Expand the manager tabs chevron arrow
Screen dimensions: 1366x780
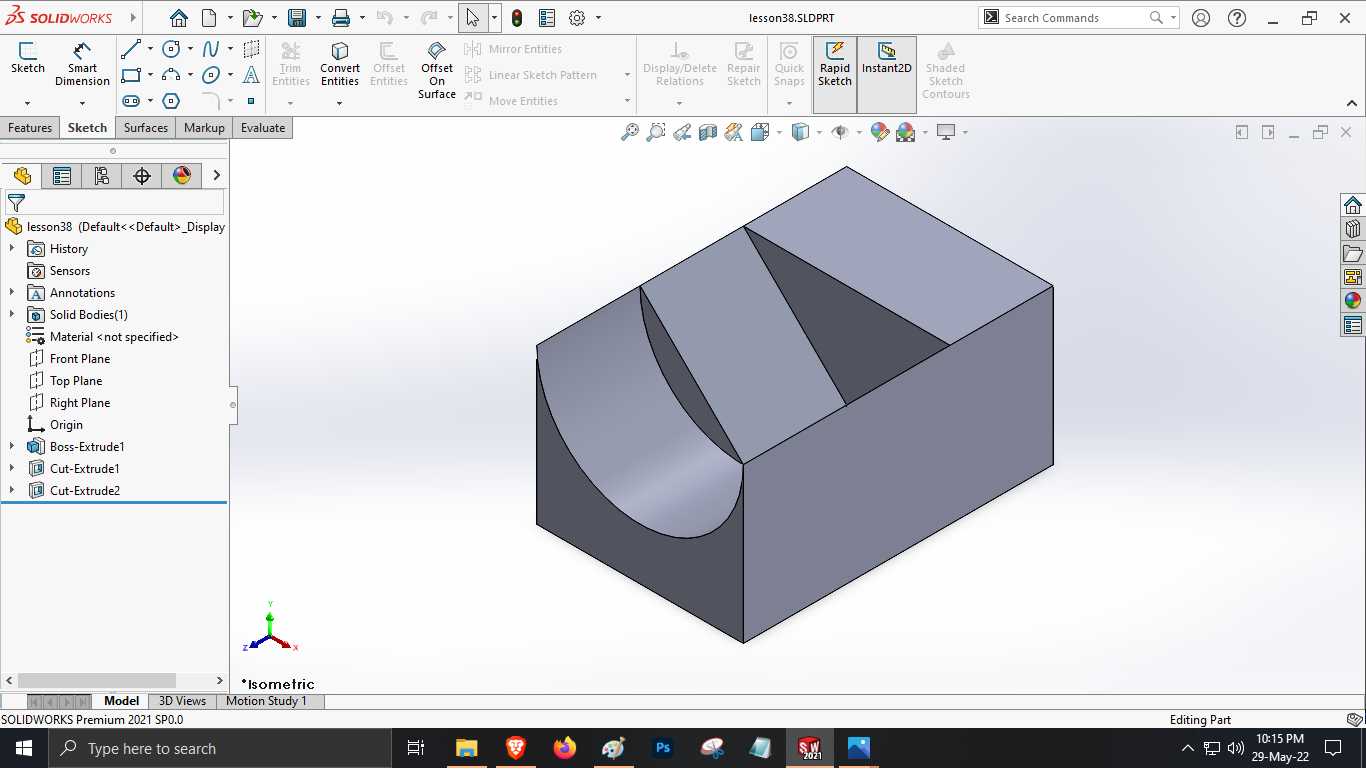[216, 176]
